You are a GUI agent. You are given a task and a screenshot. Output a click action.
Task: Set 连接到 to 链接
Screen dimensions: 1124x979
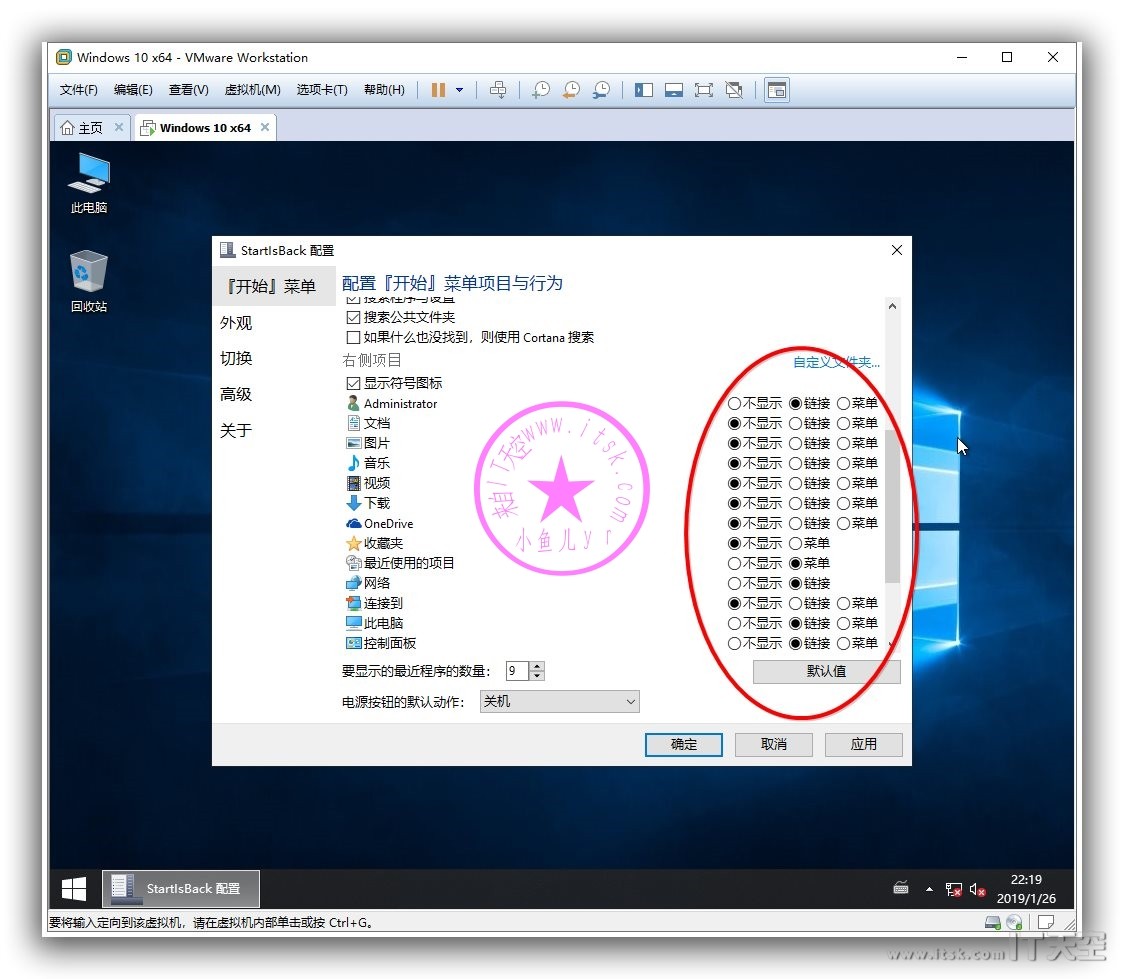(796, 604)
